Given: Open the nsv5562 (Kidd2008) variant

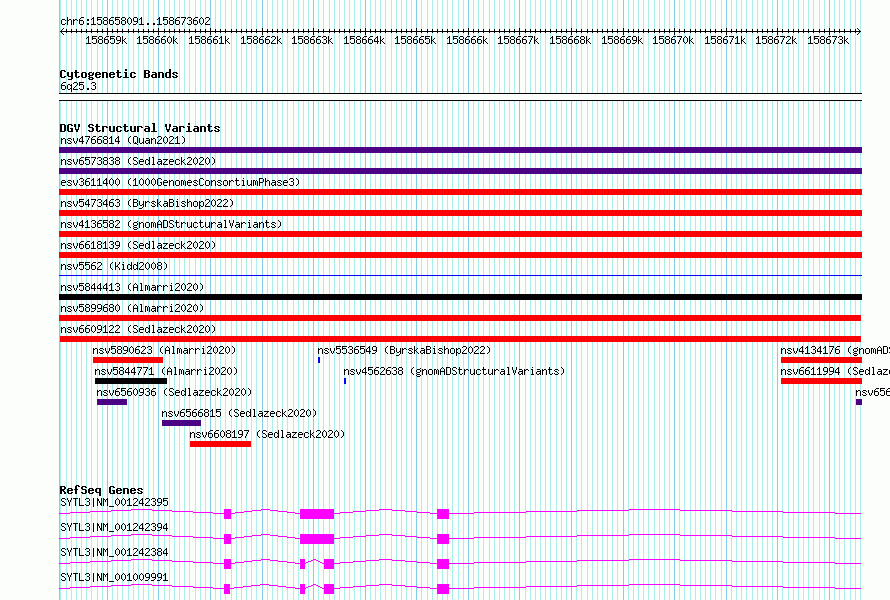Looking at the screenshot, I should point(460,275).
